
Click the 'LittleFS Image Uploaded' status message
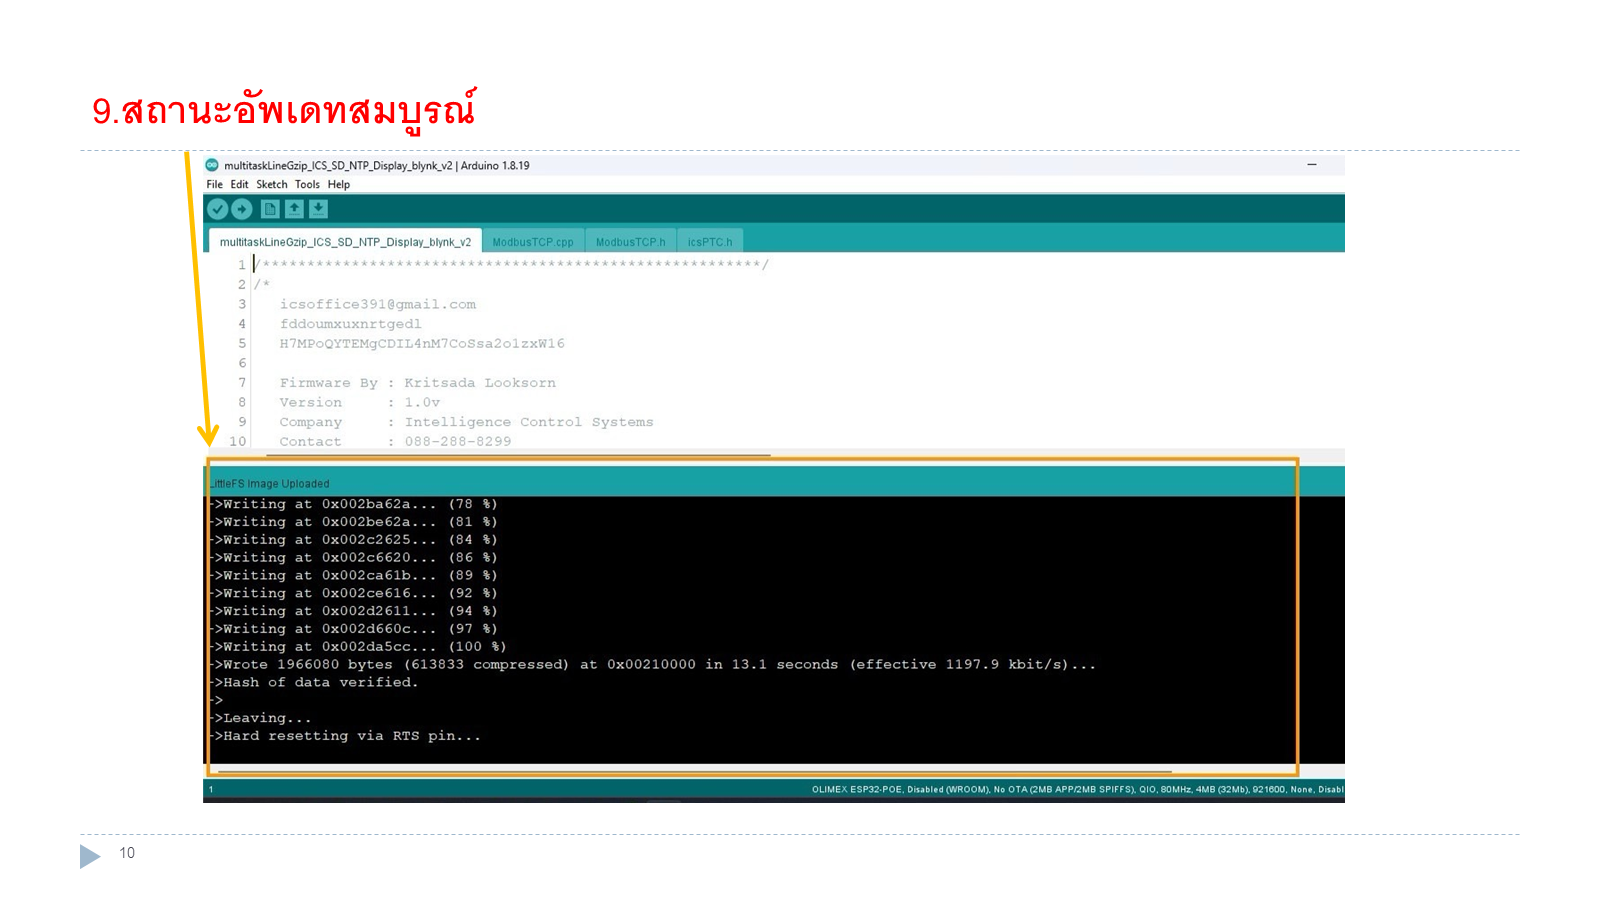click(x=268, y=484)
